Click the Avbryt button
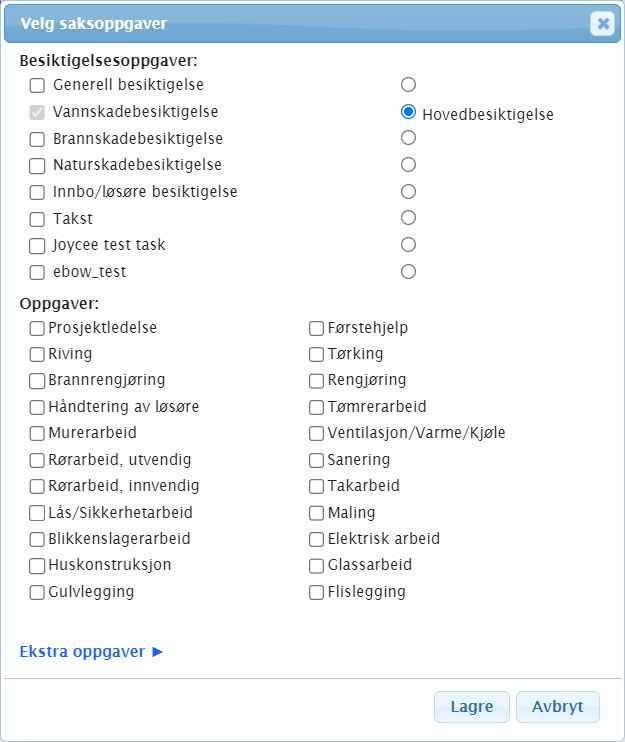625x742 pixels. coord(558,707)
